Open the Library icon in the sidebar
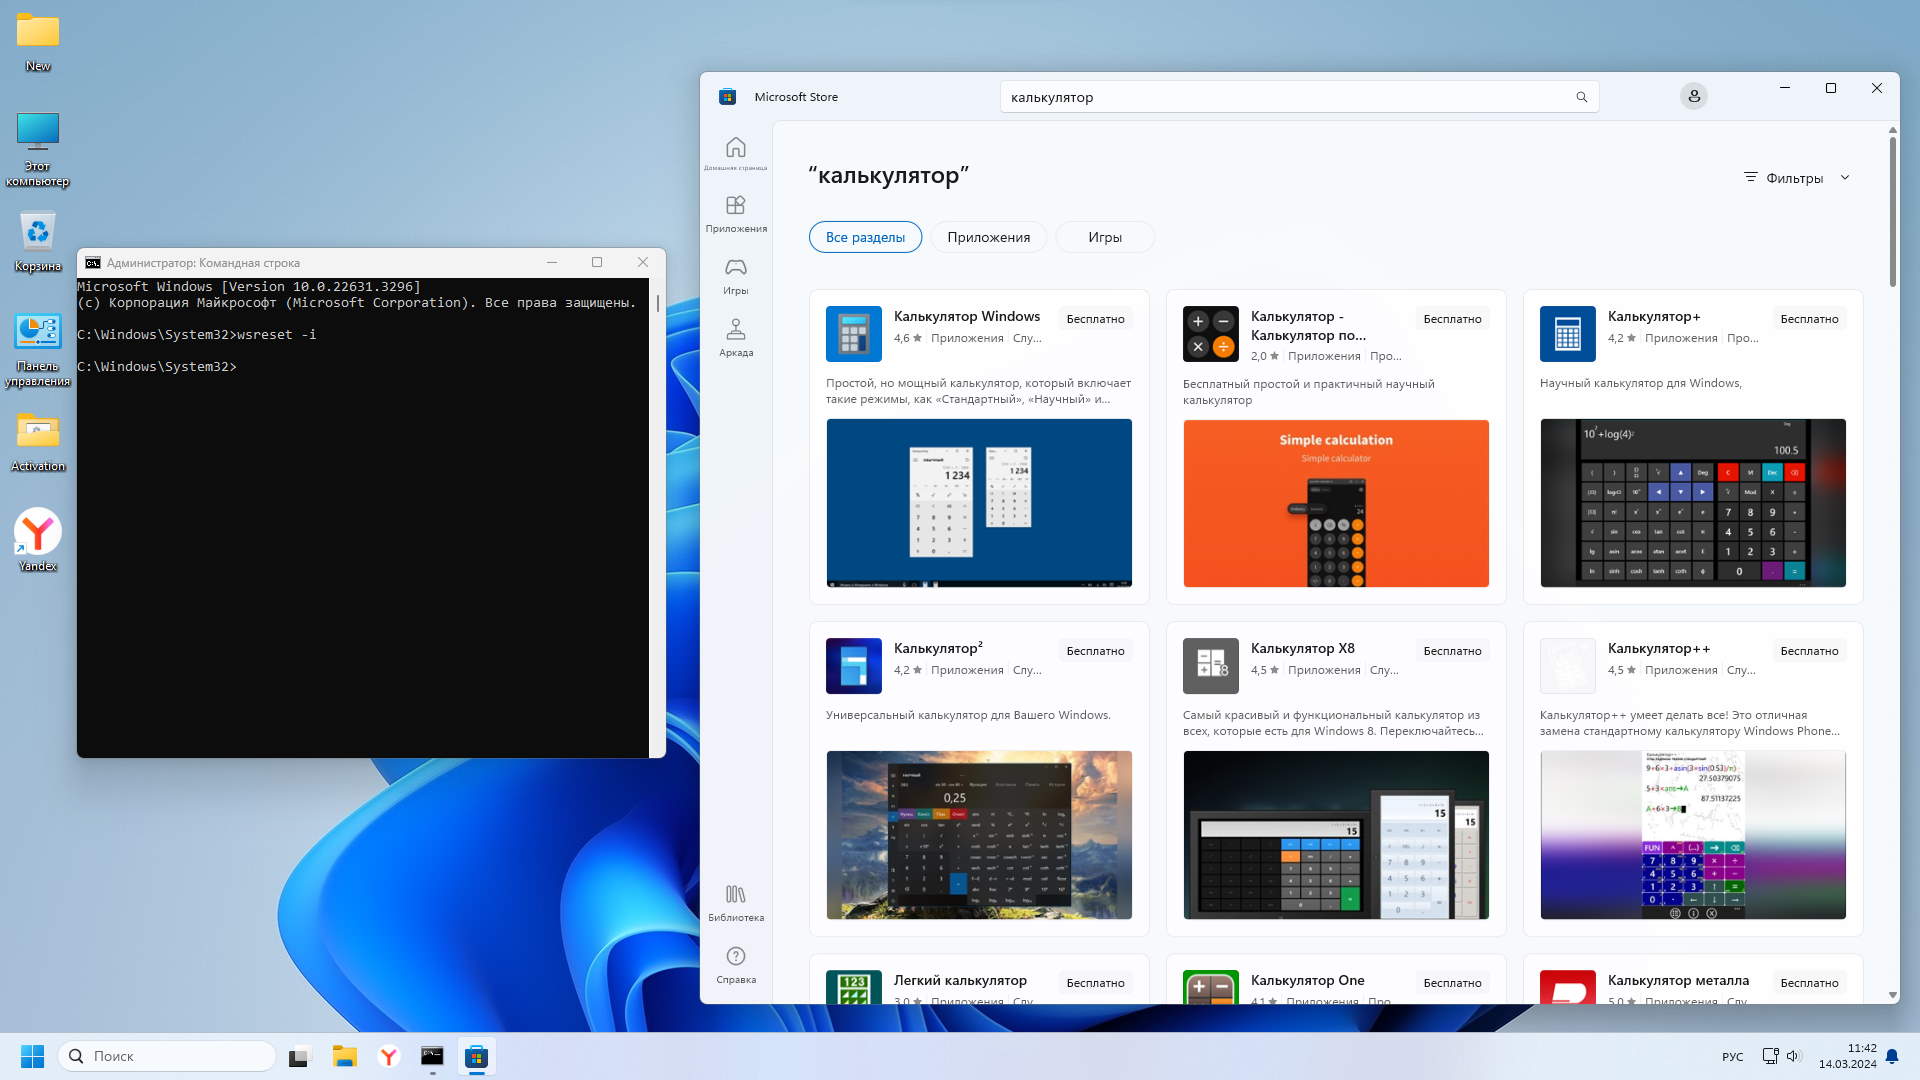 pyautogui.click(x=735, y=895)
